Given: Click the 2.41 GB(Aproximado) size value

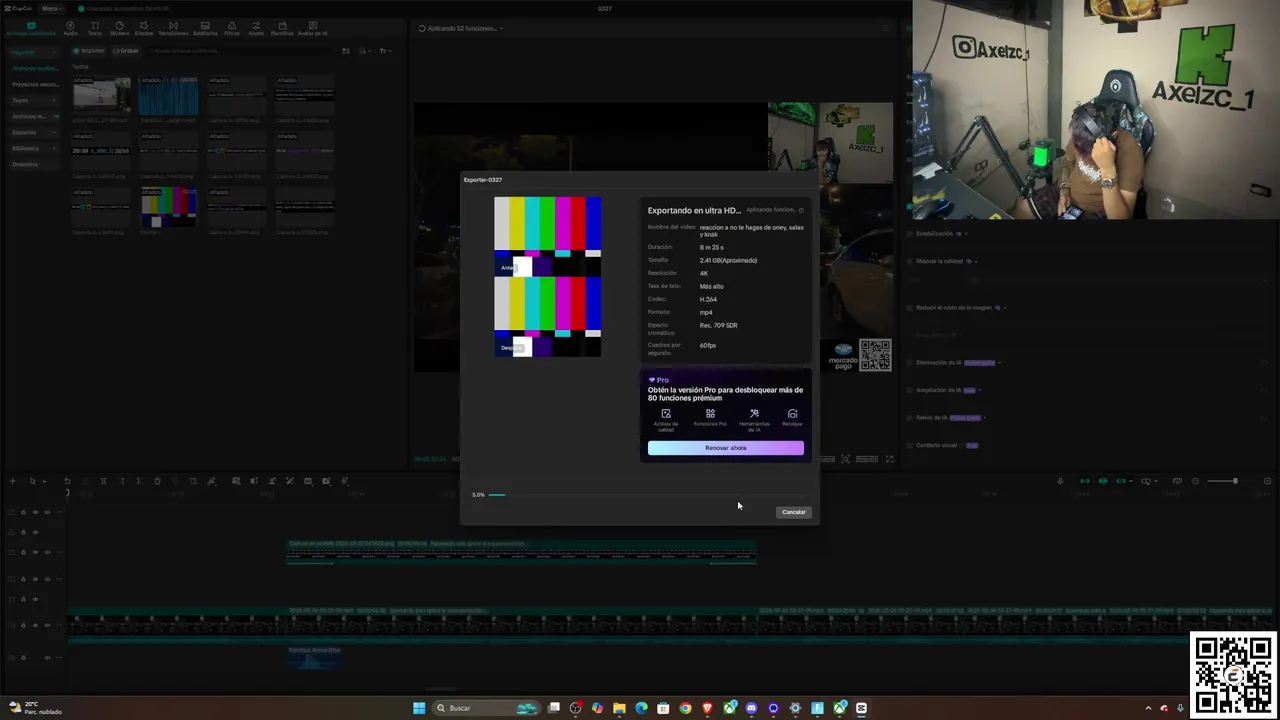Looking at the screenshot, I should [728, 260].
